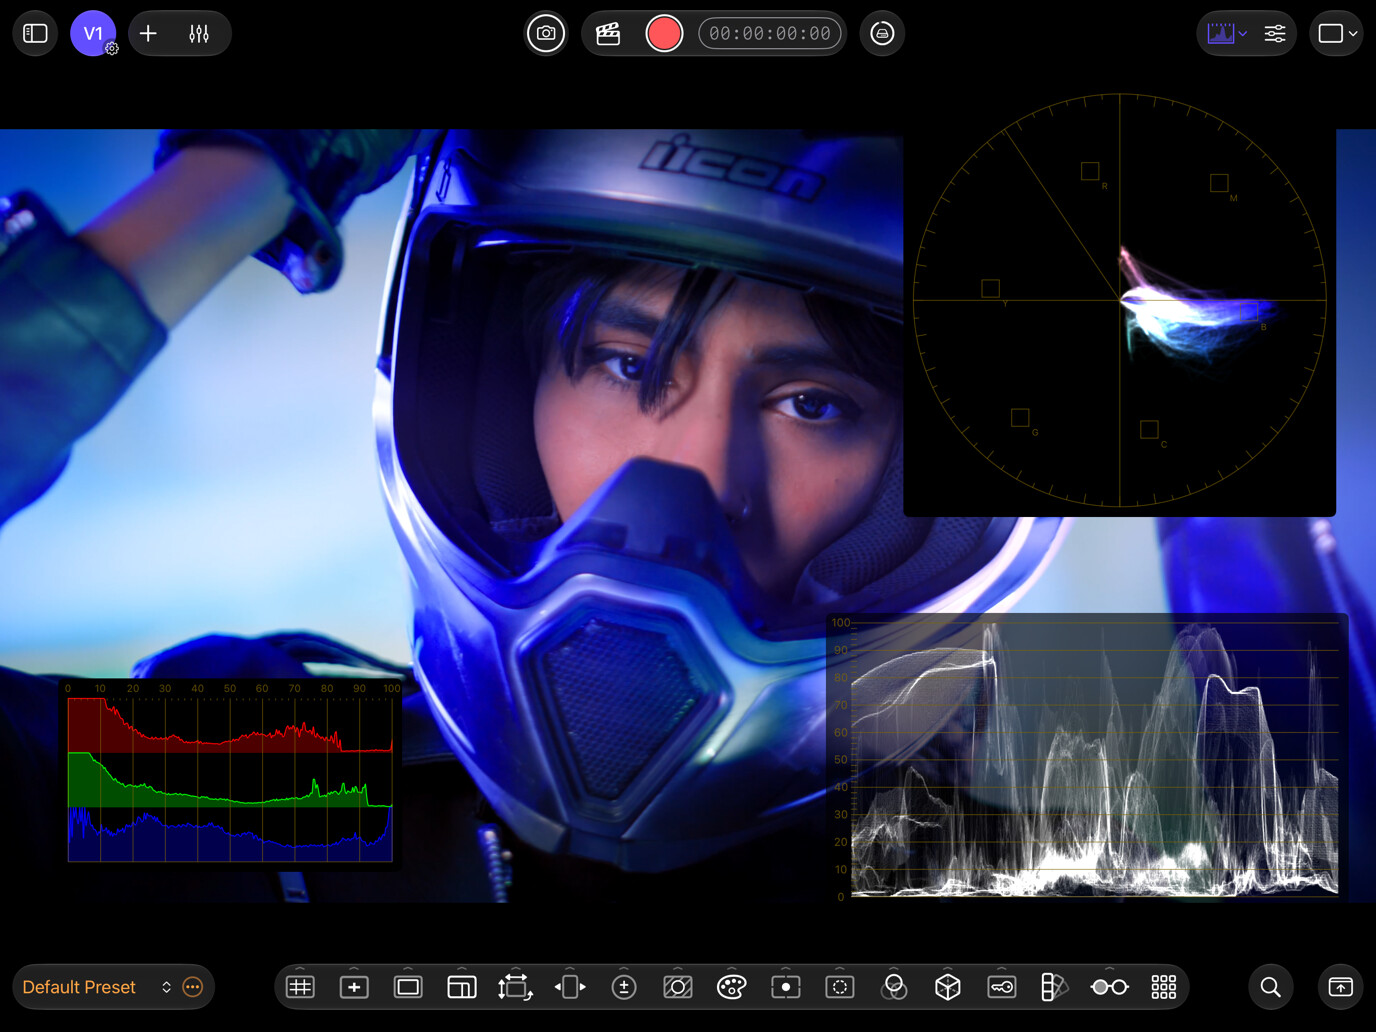Toggle the bracketed dot focus tool

pos(786,987)
